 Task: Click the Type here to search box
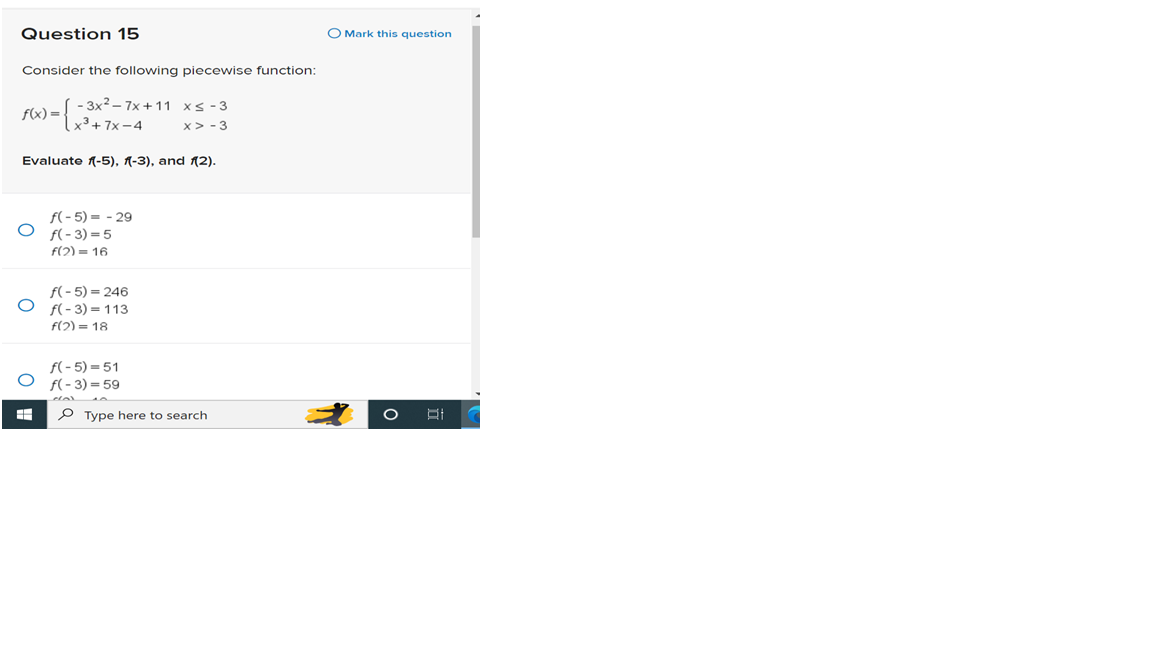point(150,414)
